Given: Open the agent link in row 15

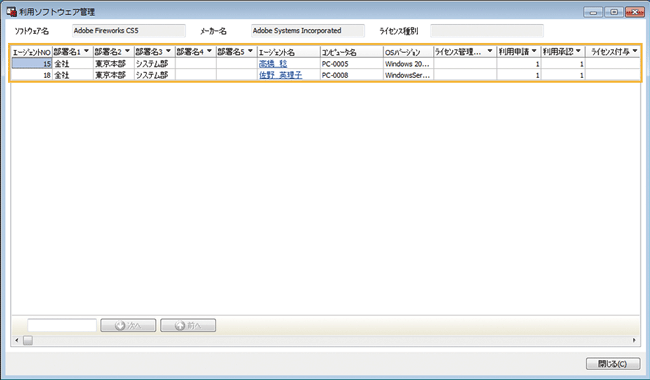Looking at the screenshot, I should (273, 64).
